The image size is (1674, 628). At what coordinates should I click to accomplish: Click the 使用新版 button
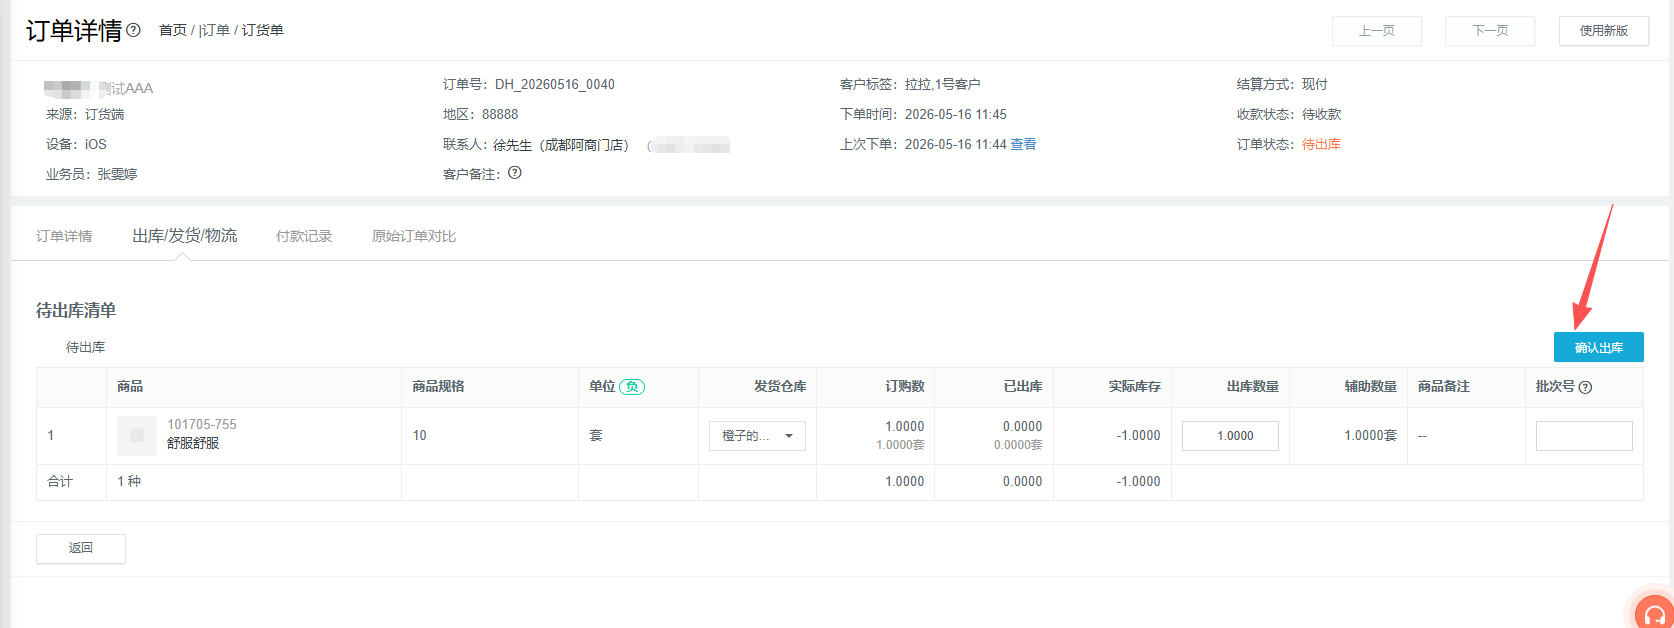(1604, 31)
